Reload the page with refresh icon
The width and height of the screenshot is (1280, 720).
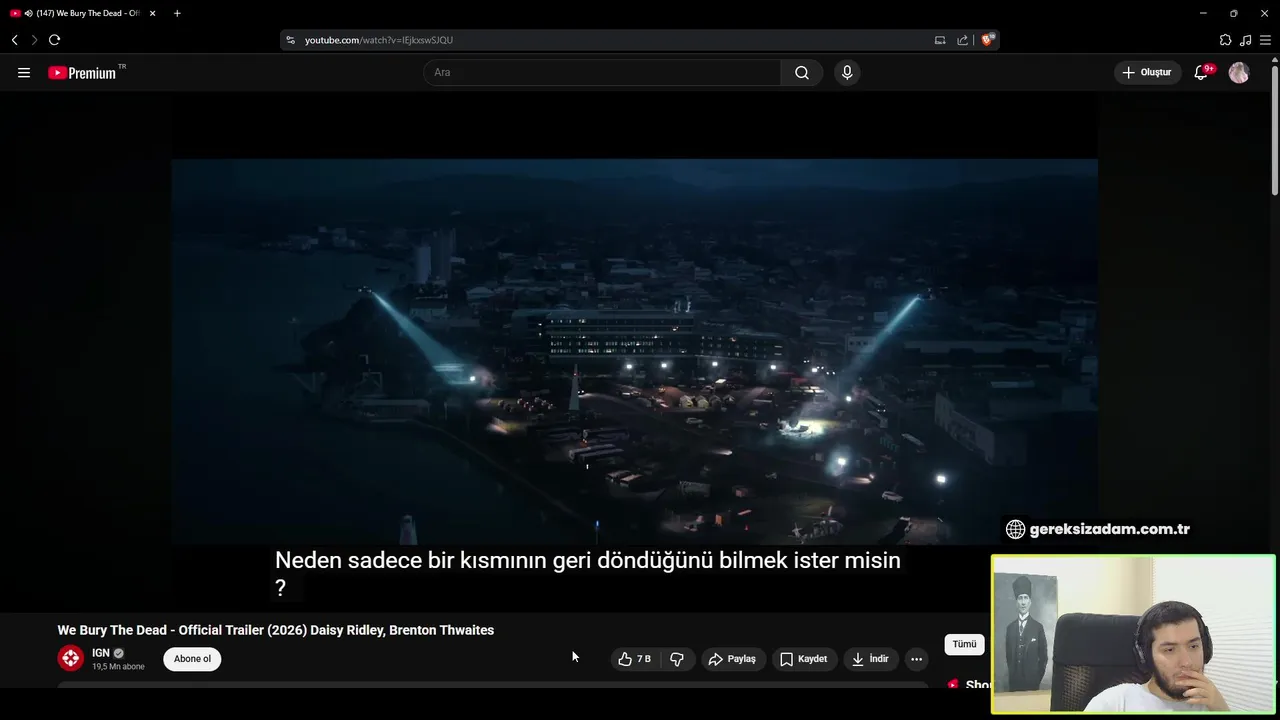point(54,40)
